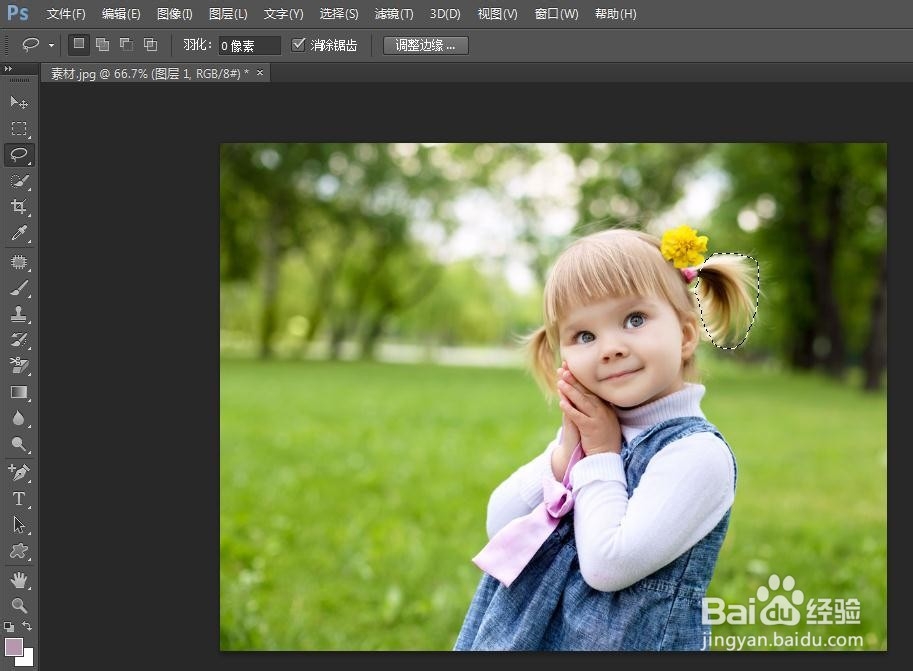Choose Add to selection mode
Screen dimensions: 913x671
[102, 44]
